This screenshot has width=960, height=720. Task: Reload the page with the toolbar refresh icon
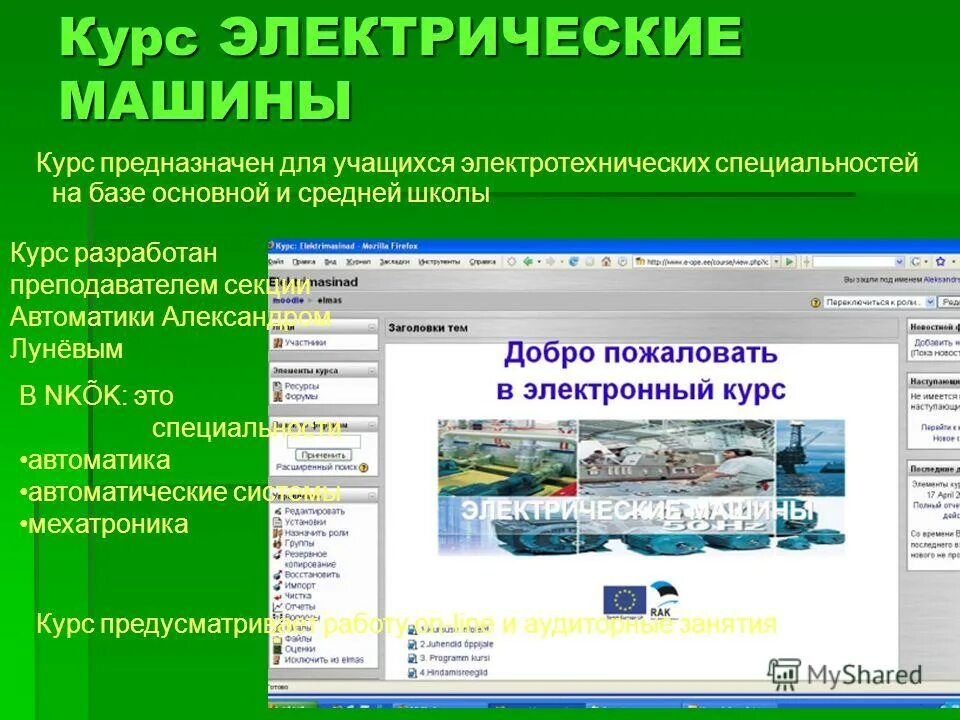point(574,261)
